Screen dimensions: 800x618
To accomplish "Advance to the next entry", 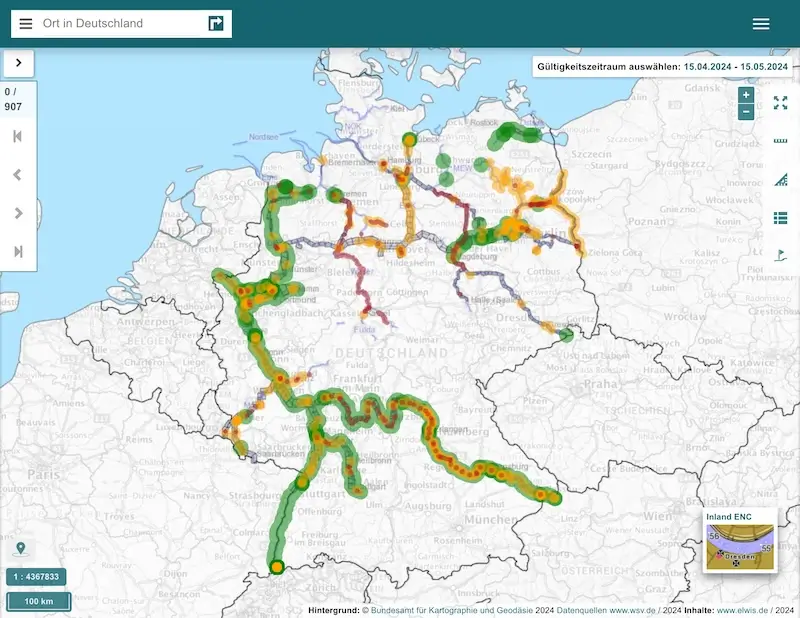I will pyautogui.click(x=18, y=213).
